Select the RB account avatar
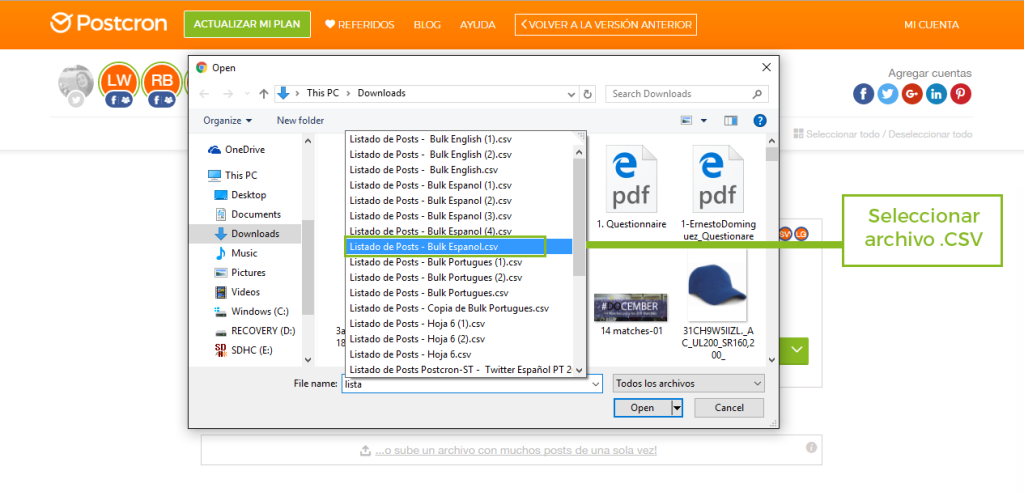1024x492 pixels. click(x=161, y=81)
